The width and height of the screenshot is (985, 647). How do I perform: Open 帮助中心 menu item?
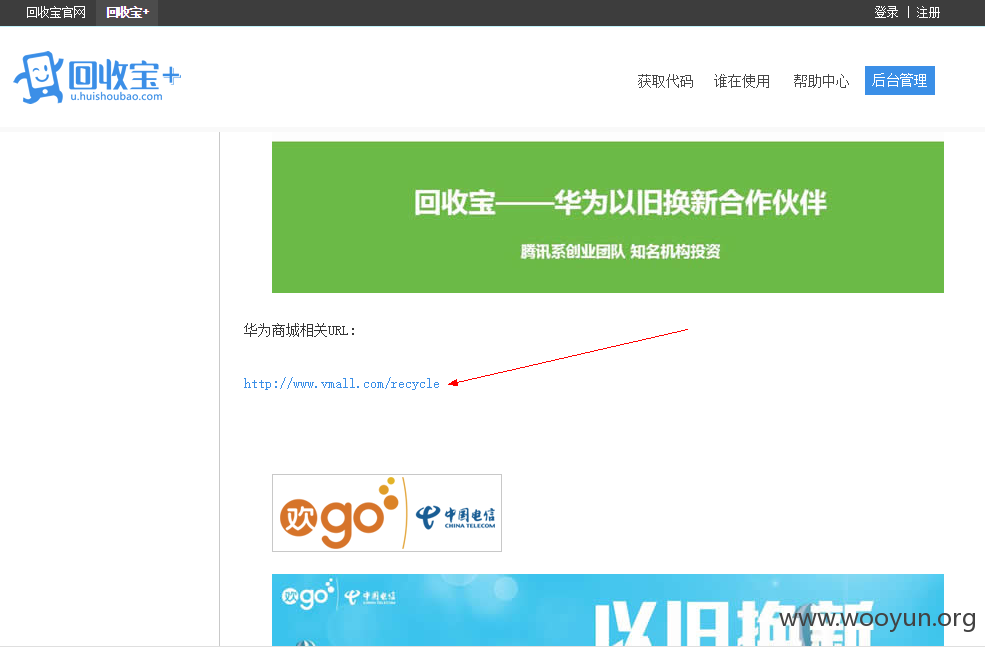point(820,81)
